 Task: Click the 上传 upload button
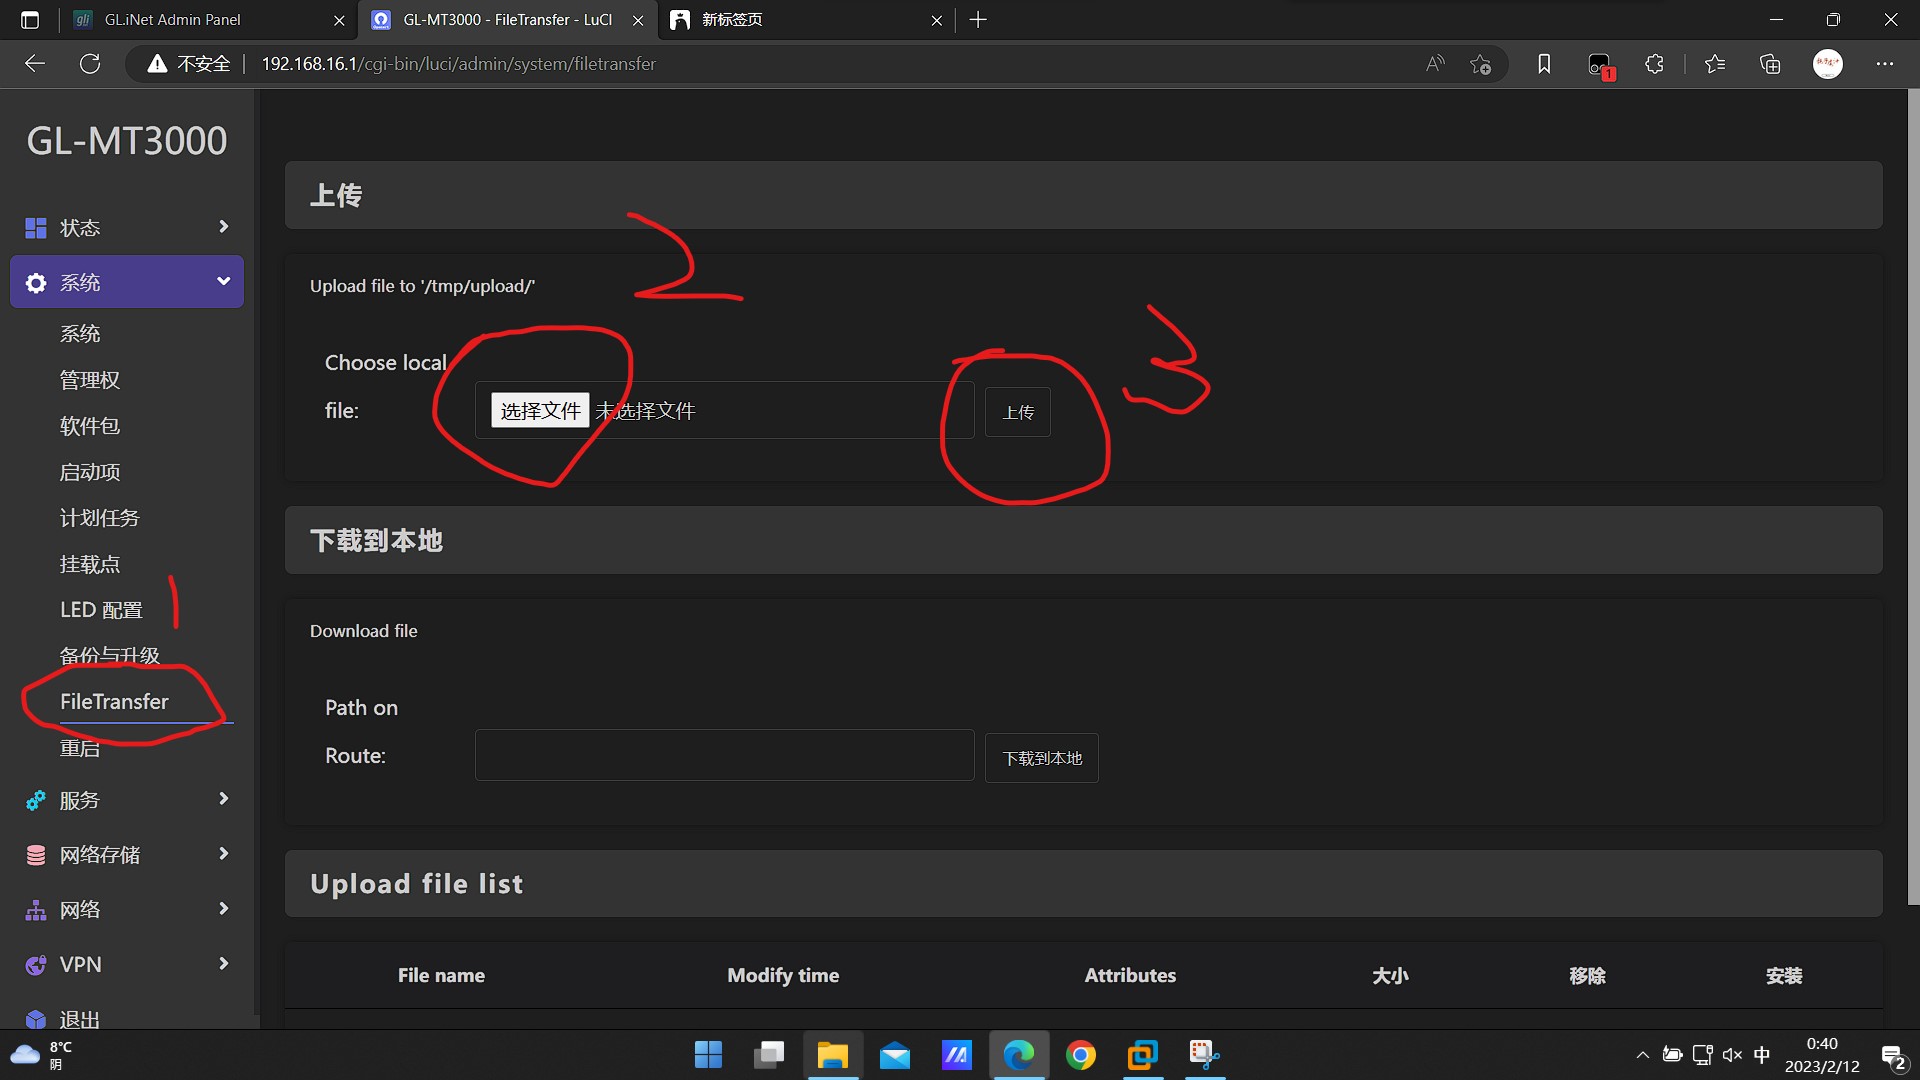1018,412
